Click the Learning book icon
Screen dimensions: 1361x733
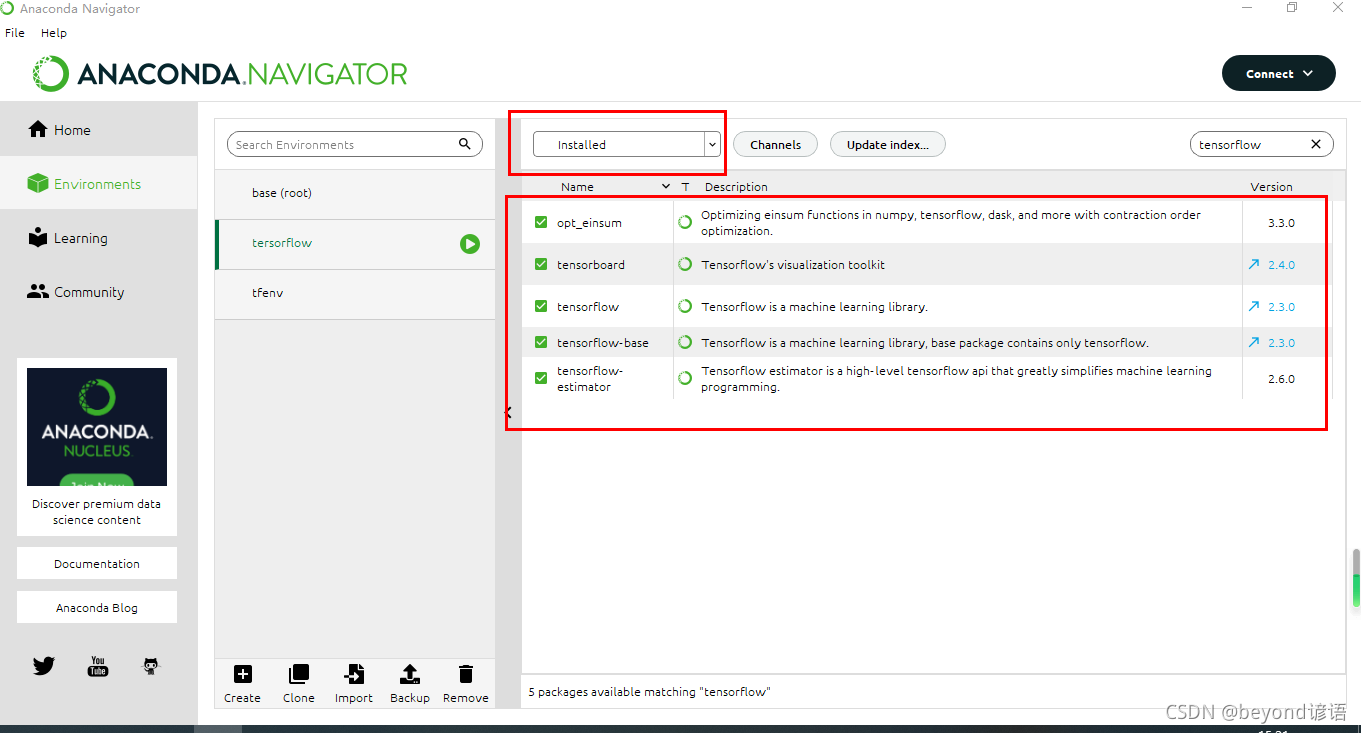coord(38,238)
